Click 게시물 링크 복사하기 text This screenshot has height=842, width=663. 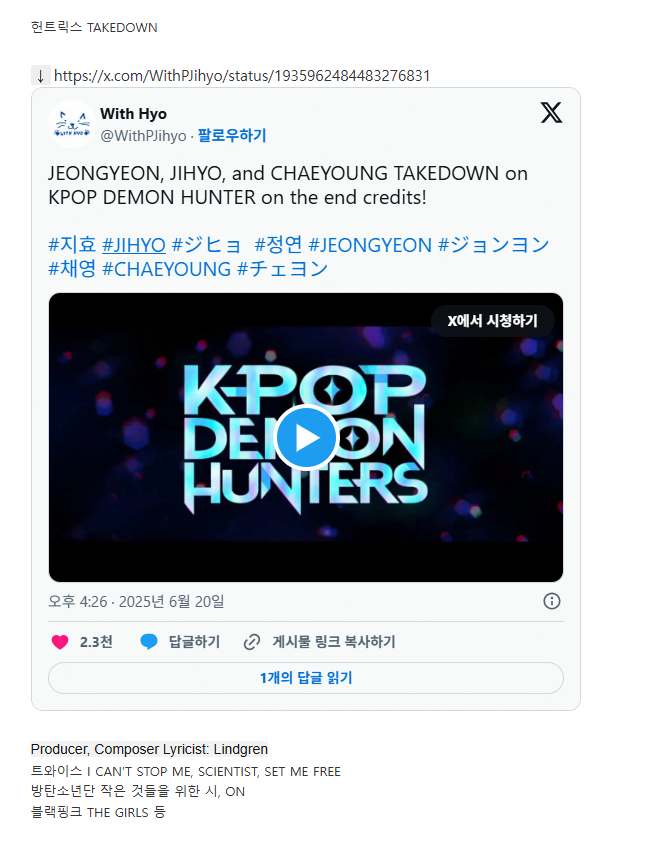(333, 642)
